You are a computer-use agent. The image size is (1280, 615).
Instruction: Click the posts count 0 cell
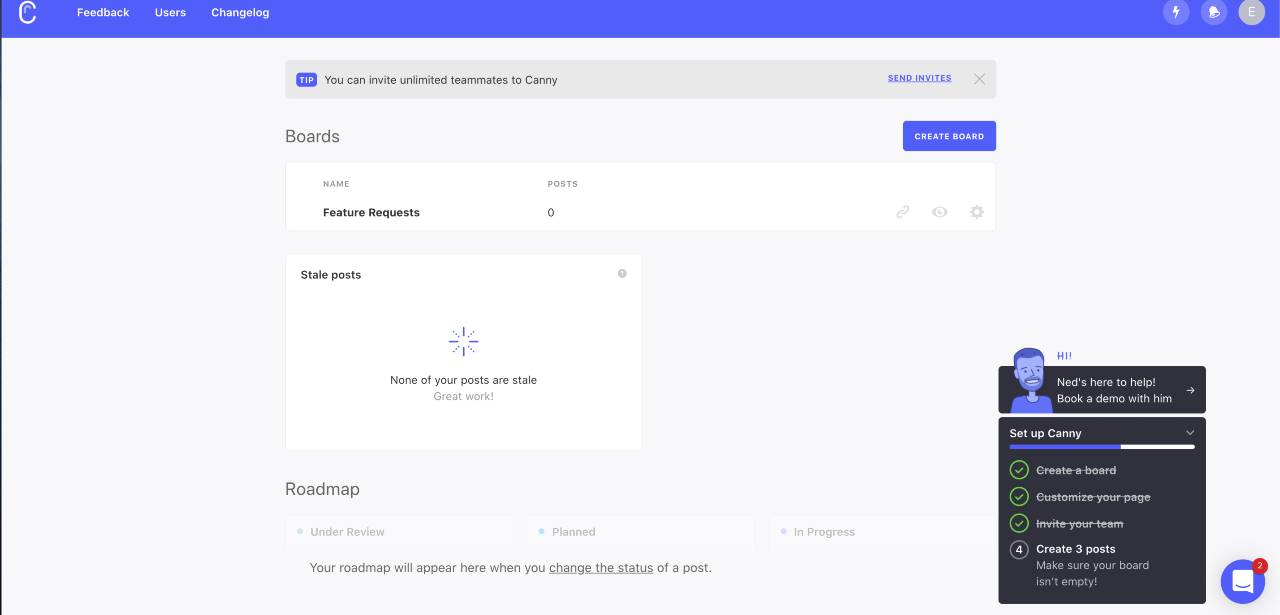tap(551, 212)
